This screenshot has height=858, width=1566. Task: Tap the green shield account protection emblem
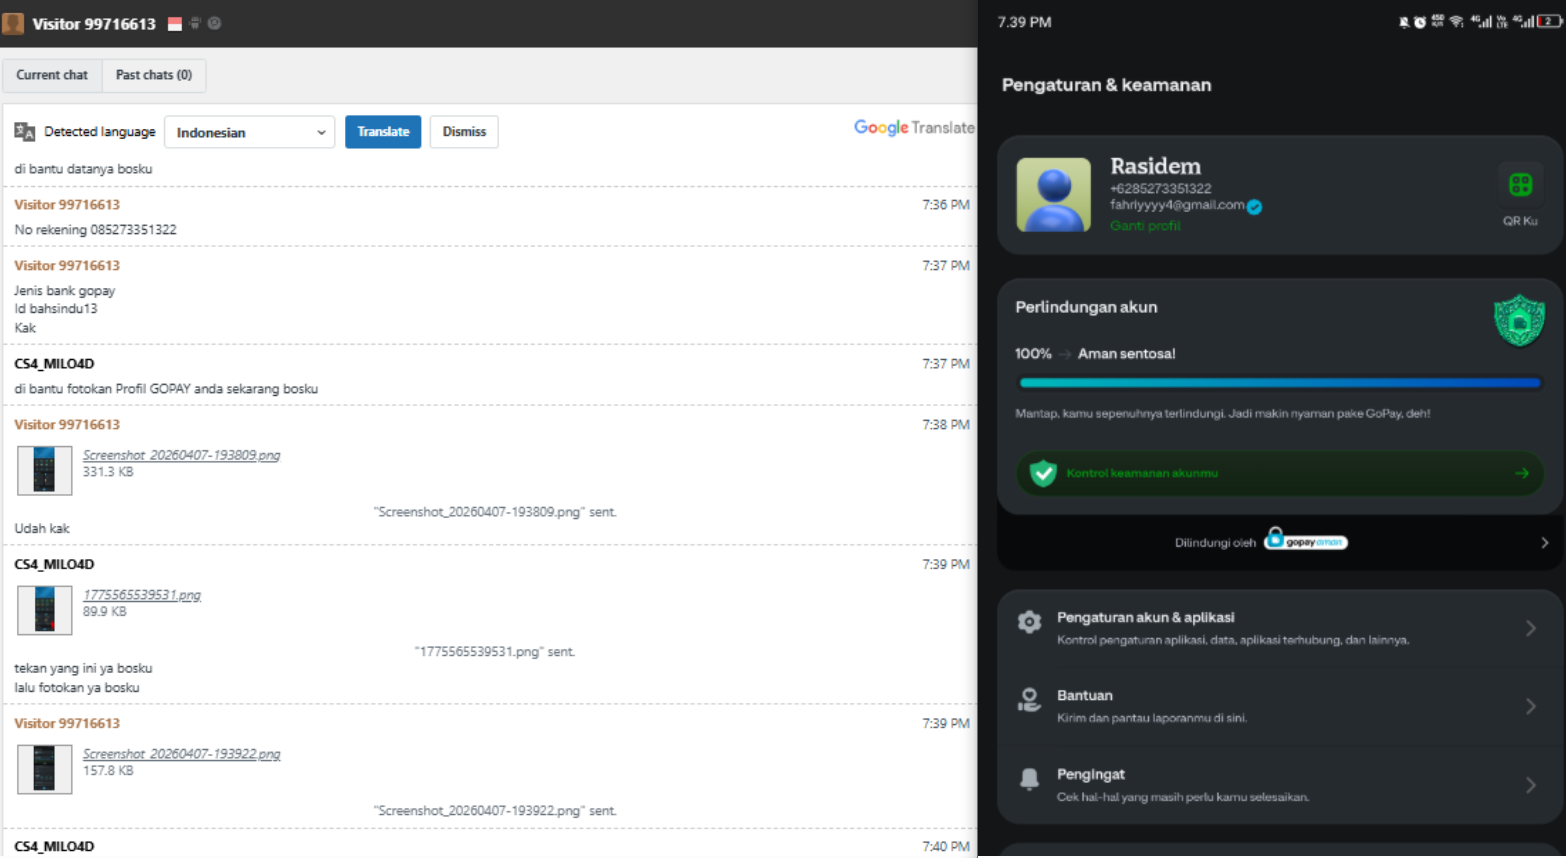(1519, 320)
